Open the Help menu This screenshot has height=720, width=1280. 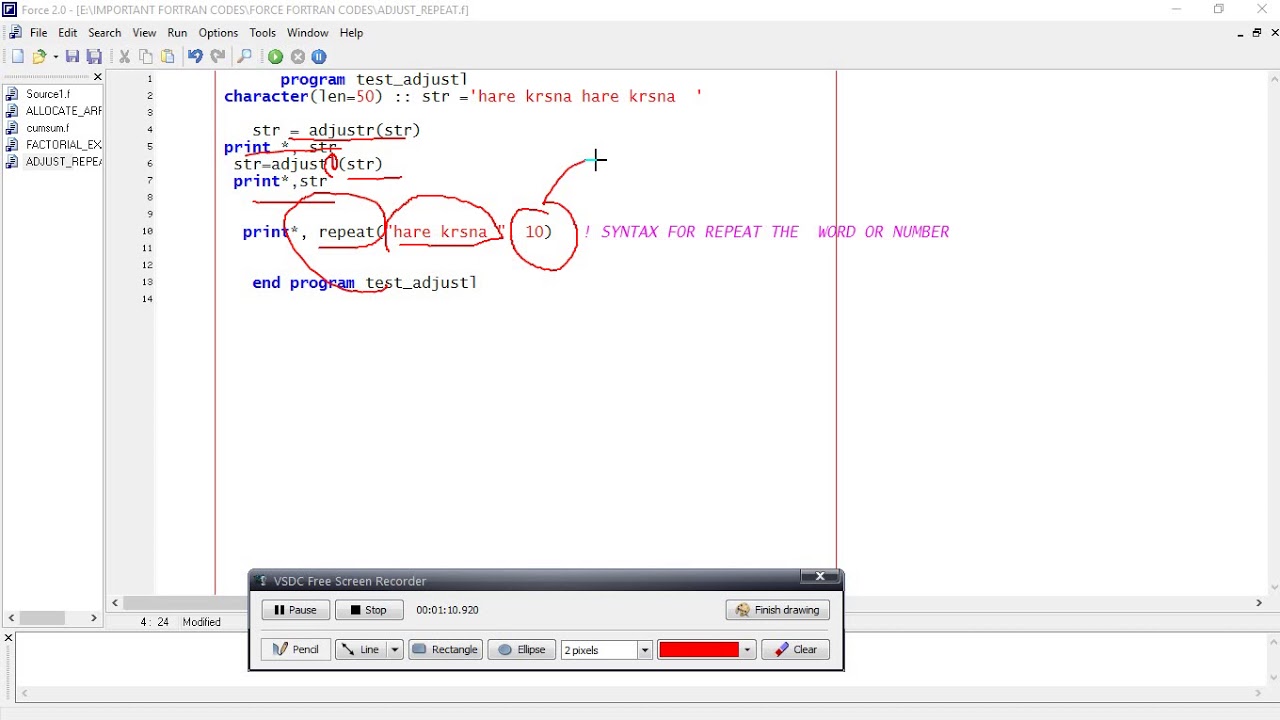tap(351, 33)
